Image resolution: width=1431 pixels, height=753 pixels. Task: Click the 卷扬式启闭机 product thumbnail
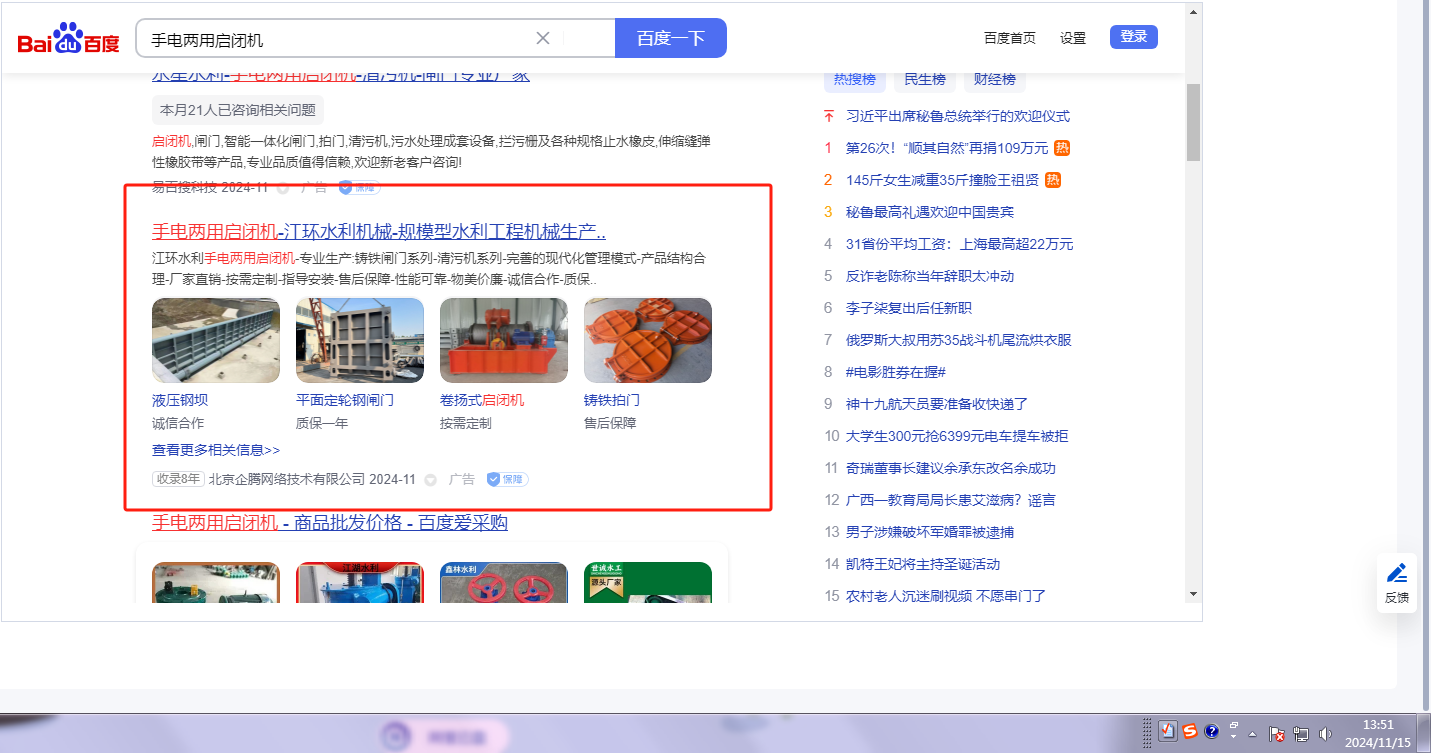[x=504, y=340]
